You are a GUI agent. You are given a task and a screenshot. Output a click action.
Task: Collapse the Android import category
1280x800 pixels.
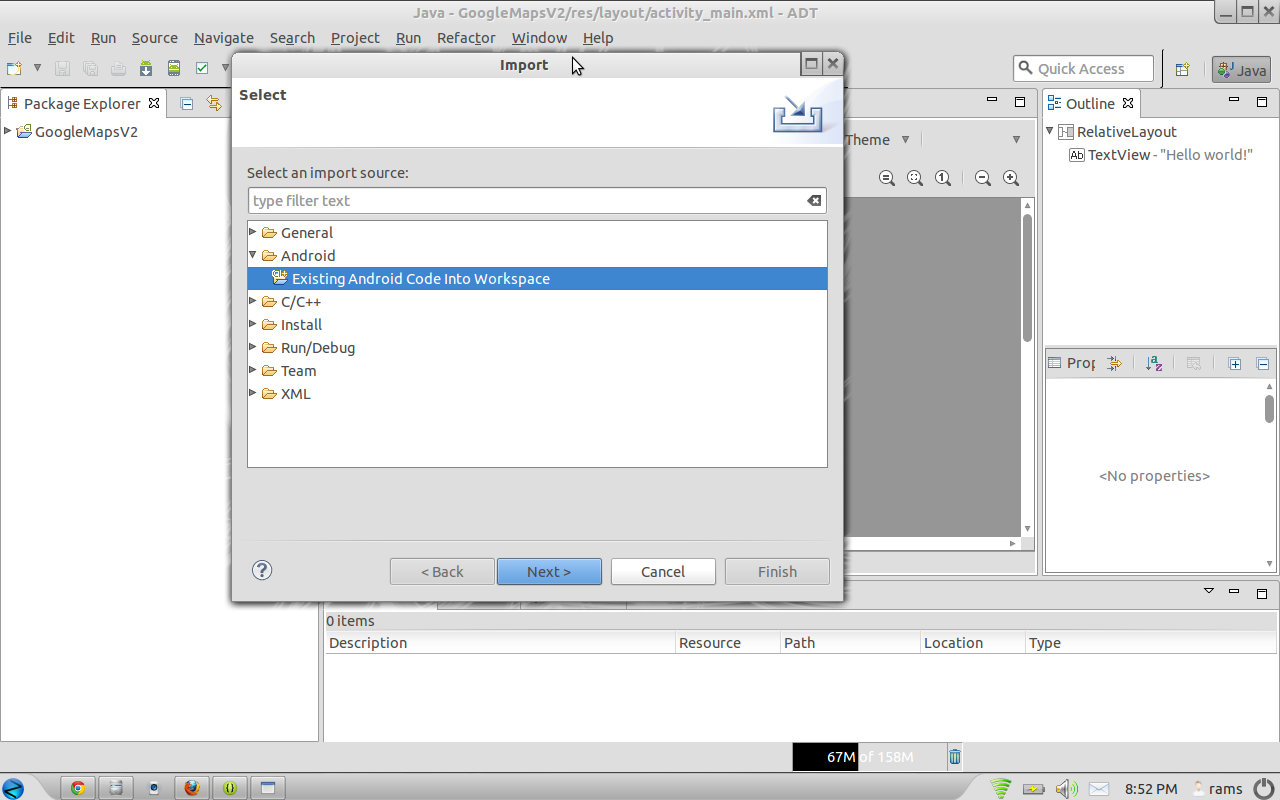[253, 255]
